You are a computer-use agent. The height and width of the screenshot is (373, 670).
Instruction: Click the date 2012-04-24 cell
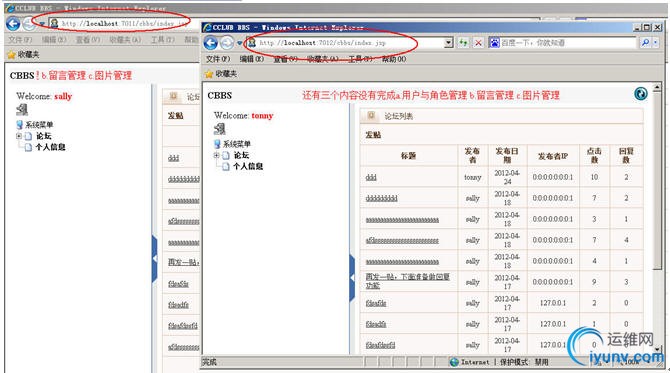click(x=507, y=177)
